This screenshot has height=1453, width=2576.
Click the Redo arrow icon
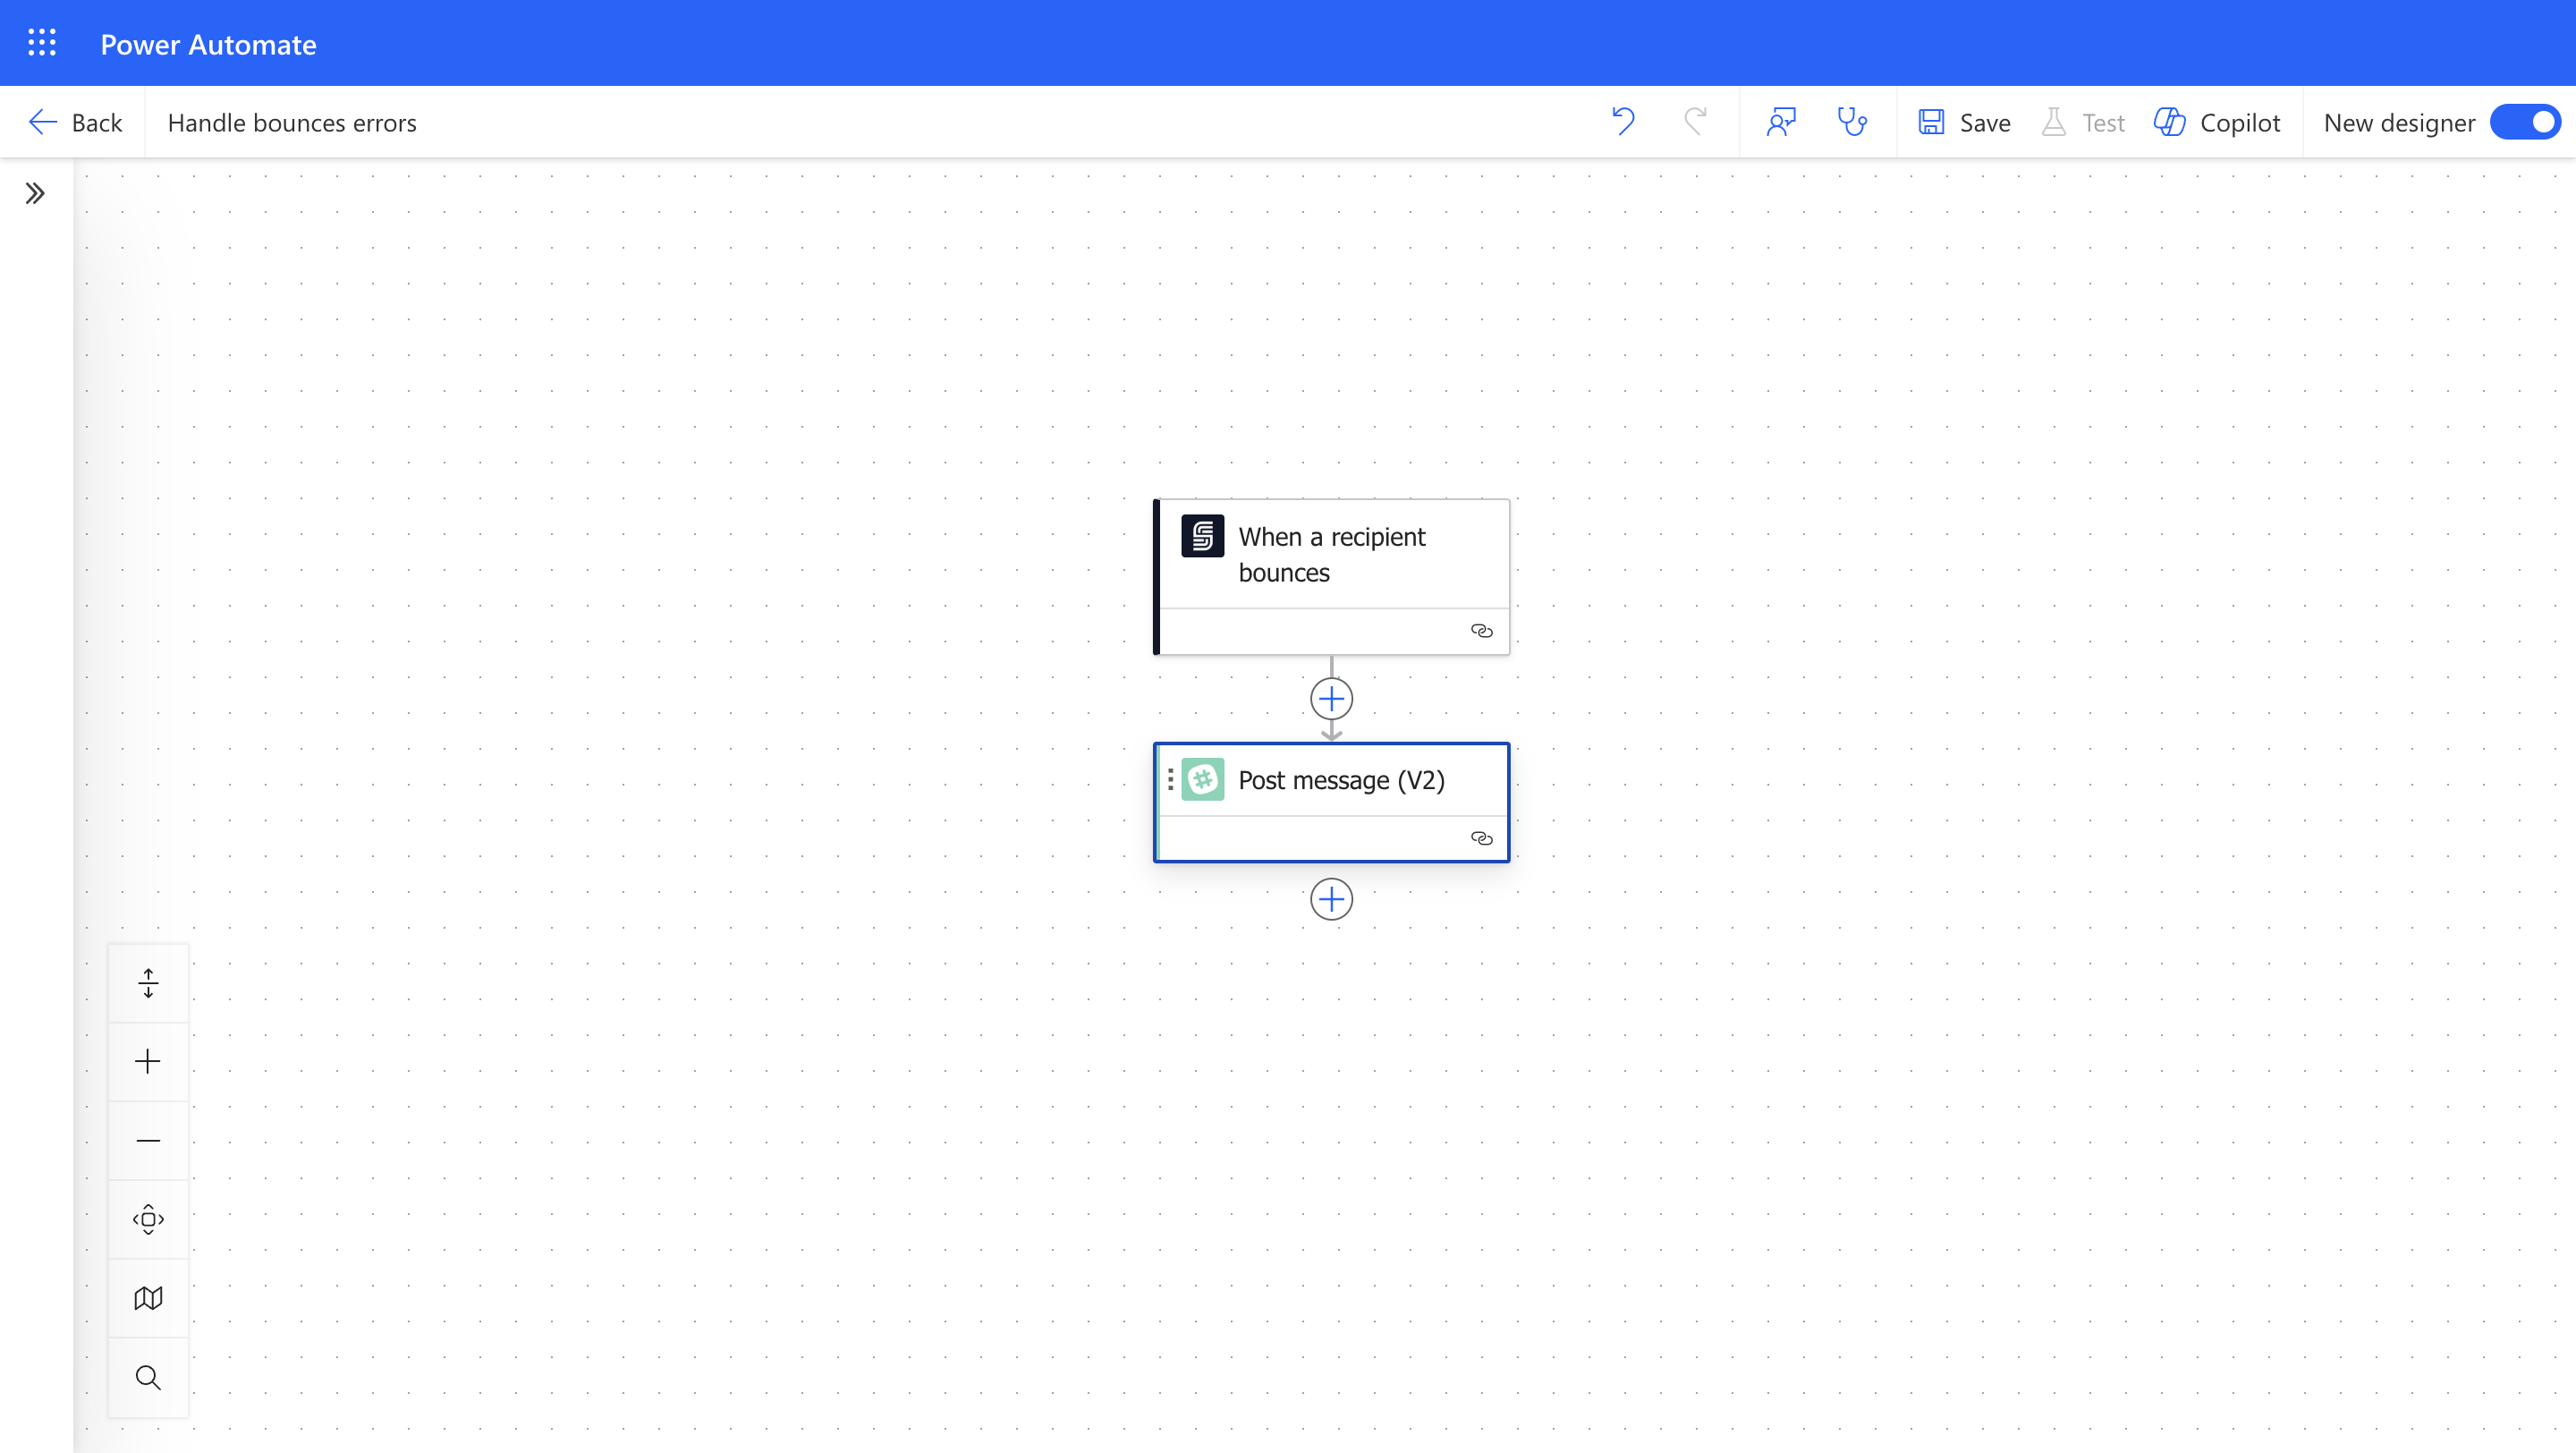tap(1695, 122)
